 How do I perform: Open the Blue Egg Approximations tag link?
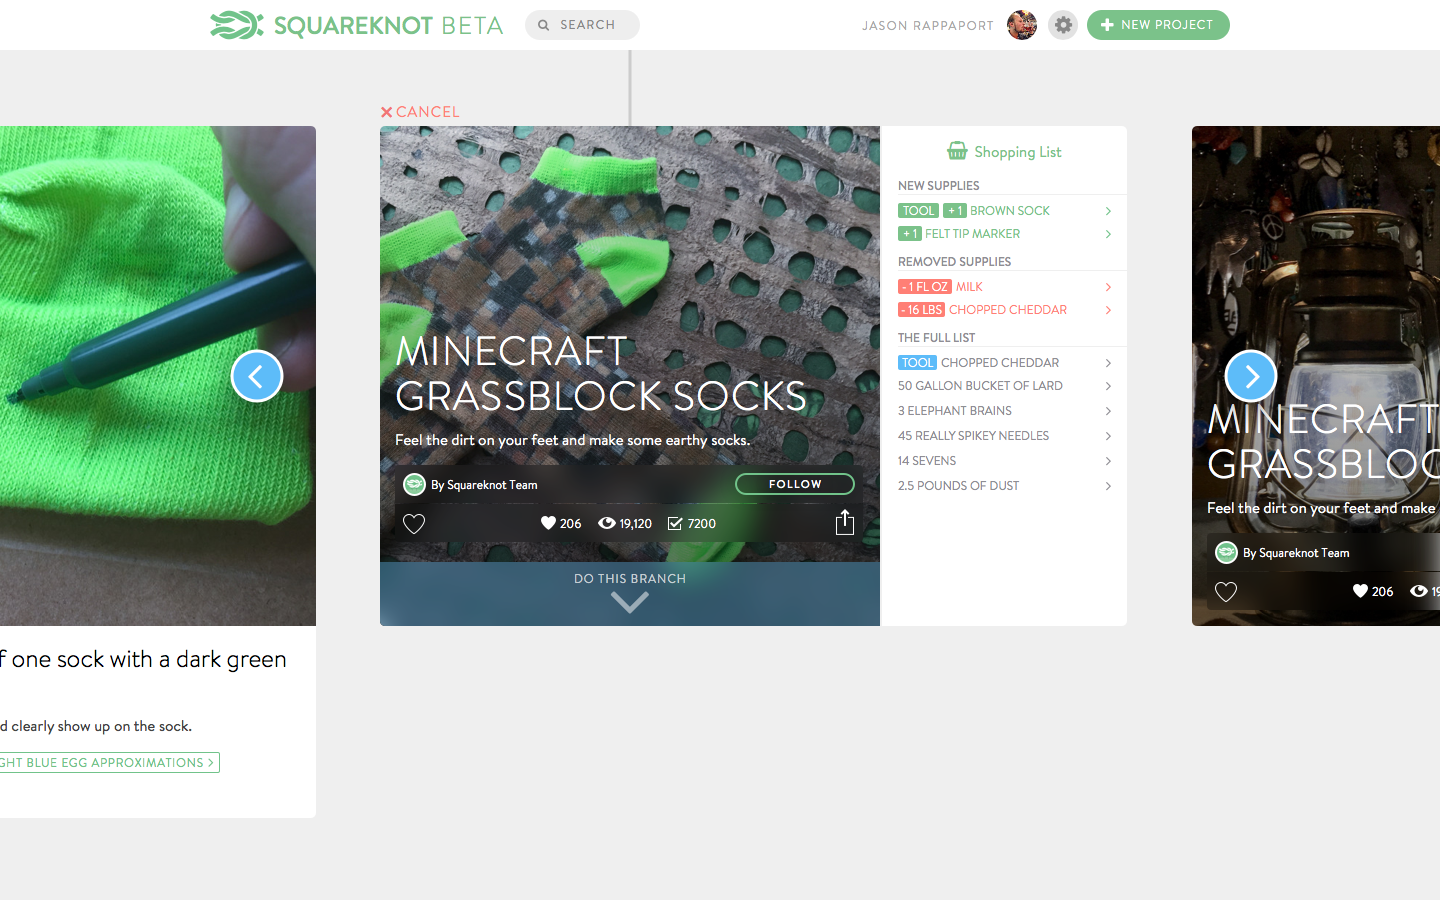click(x=110, y=762)
